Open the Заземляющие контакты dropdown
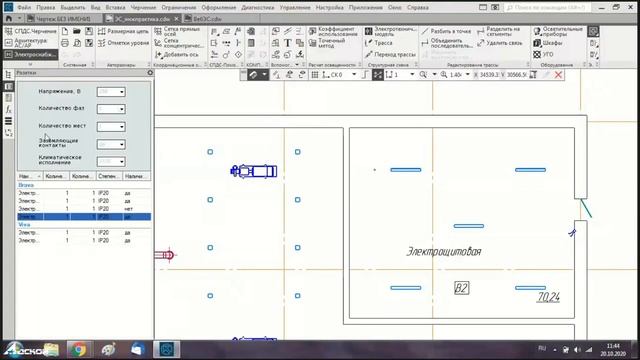The height and width of the screenshot is (360, 640). click(111, 144)
